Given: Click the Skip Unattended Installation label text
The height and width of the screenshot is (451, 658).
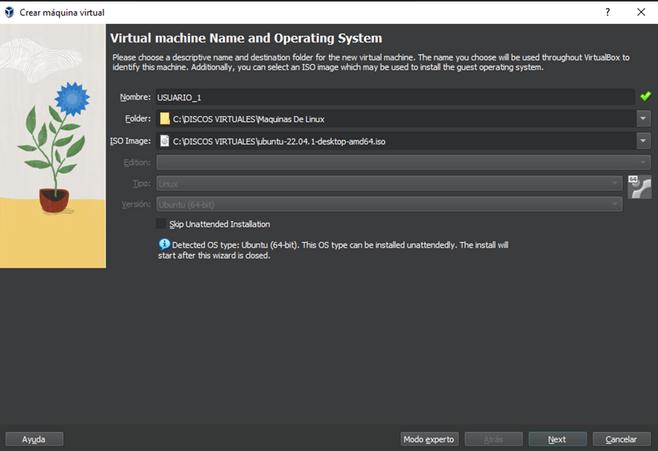Looking at the screenshot, I should 219,224.
